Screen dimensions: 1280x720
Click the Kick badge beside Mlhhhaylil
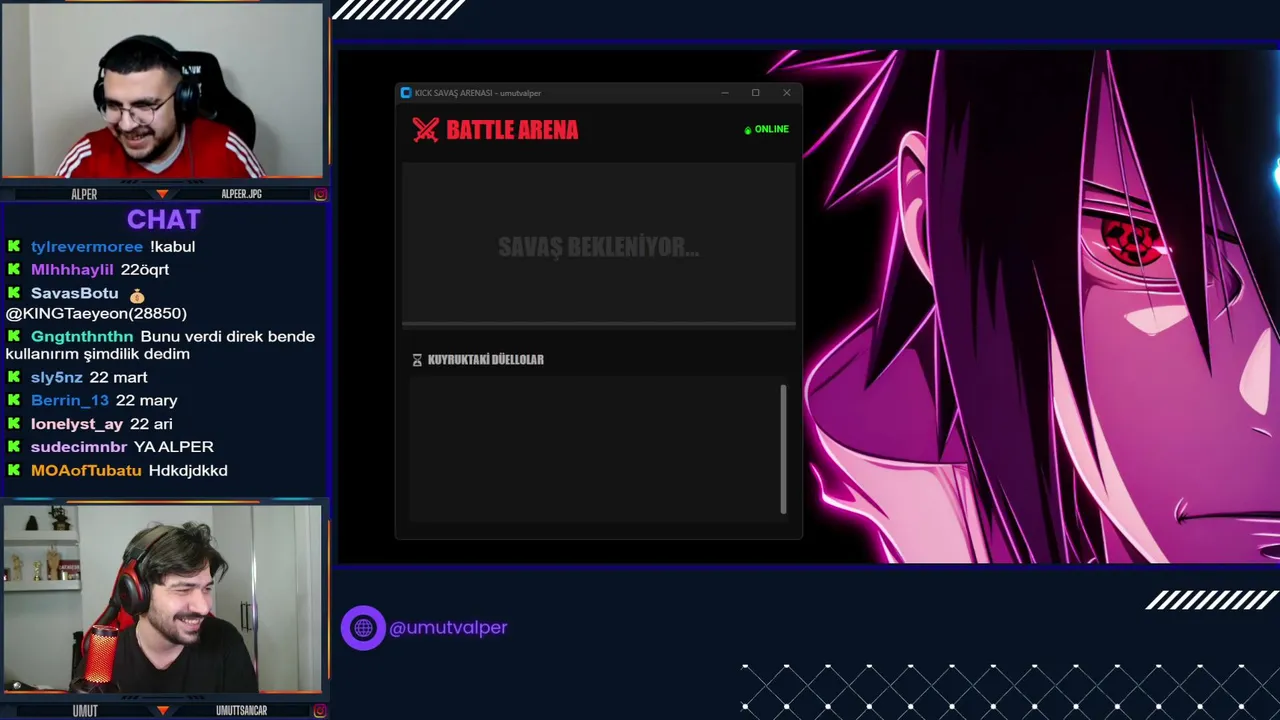click(14, 269)
